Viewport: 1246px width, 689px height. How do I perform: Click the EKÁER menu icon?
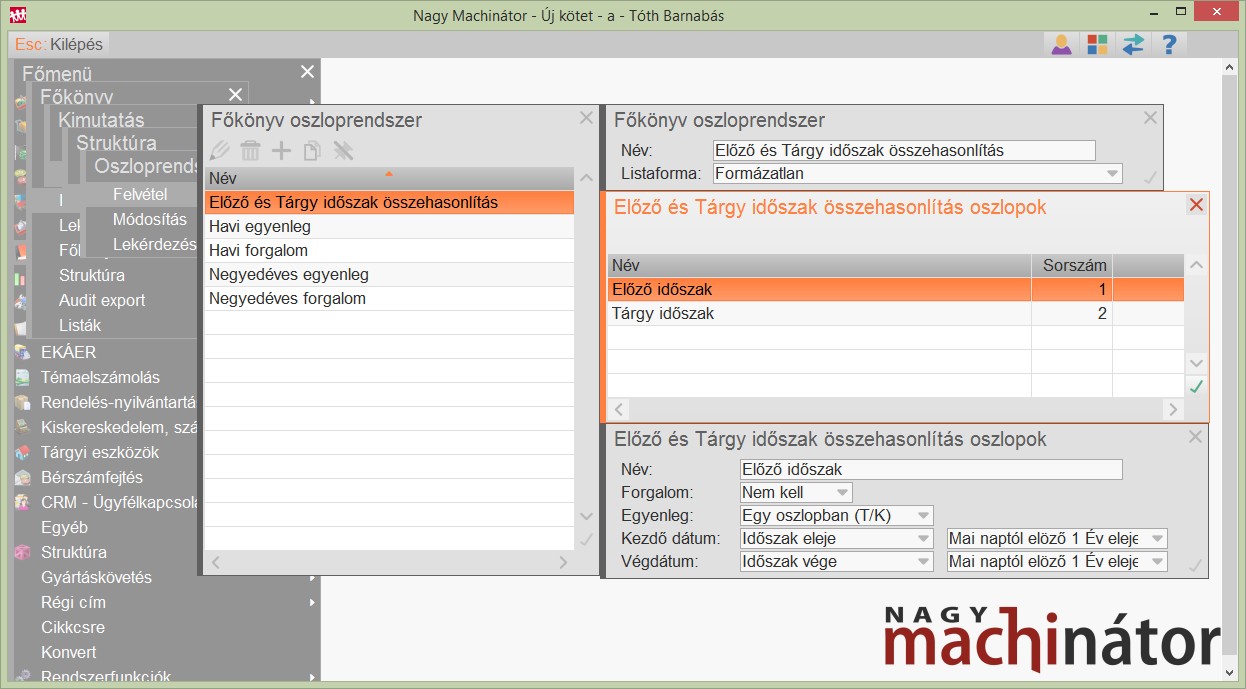point(23,352)
